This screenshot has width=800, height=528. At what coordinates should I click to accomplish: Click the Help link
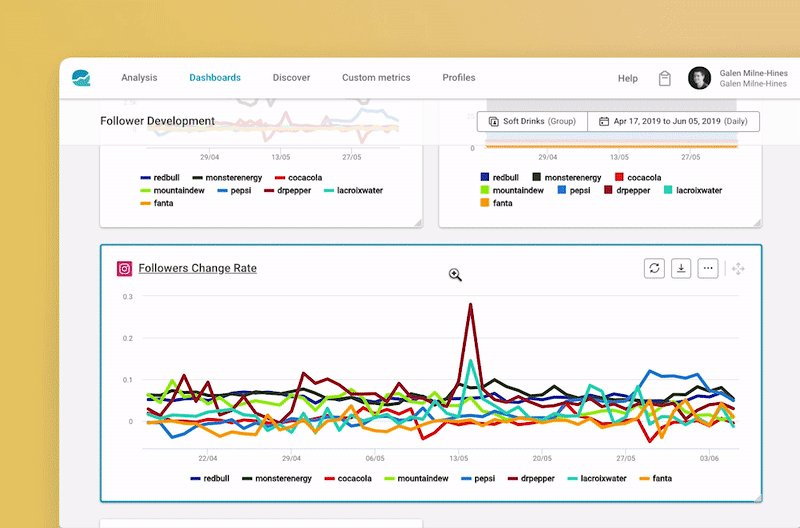pyautogui.click(x=628, y=78)
